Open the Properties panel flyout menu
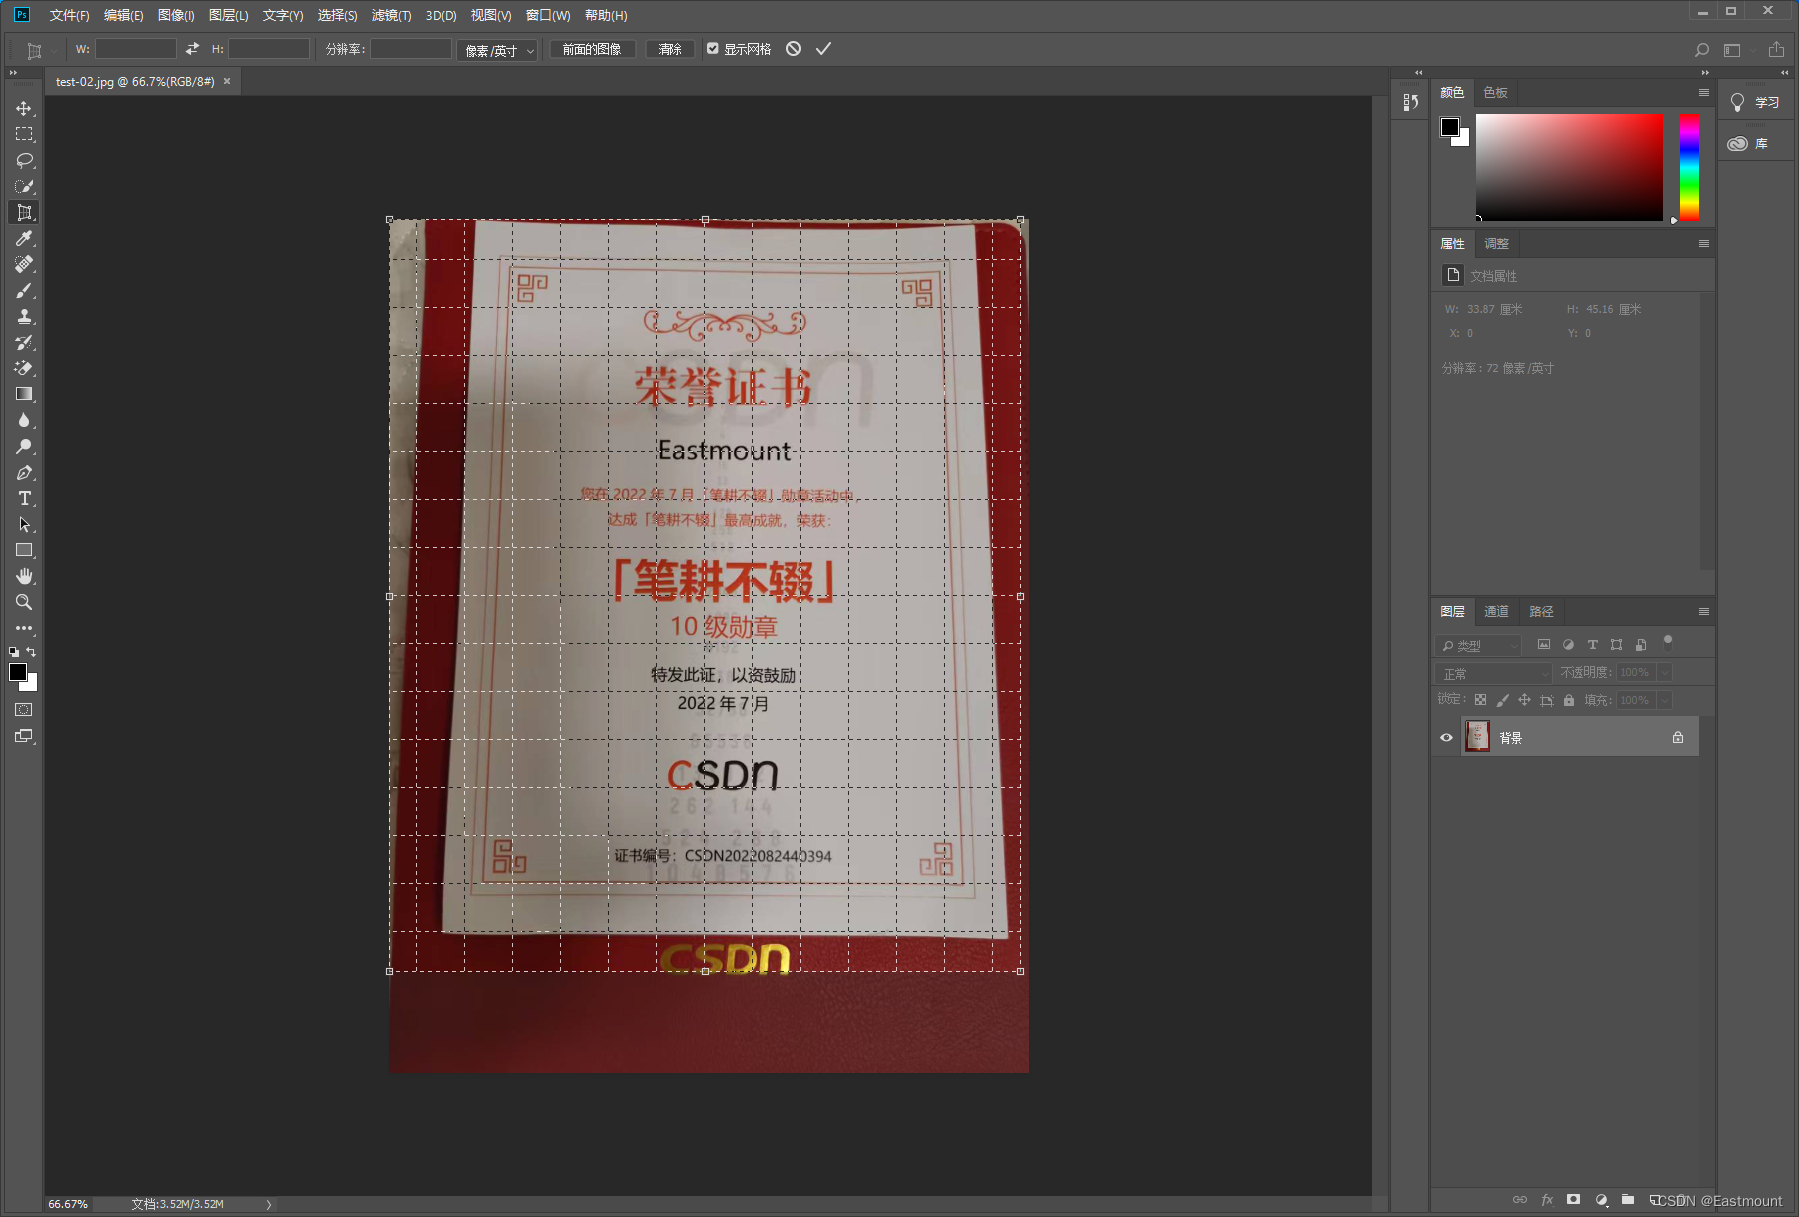 pyautogui.click(x=1704, y=244)
